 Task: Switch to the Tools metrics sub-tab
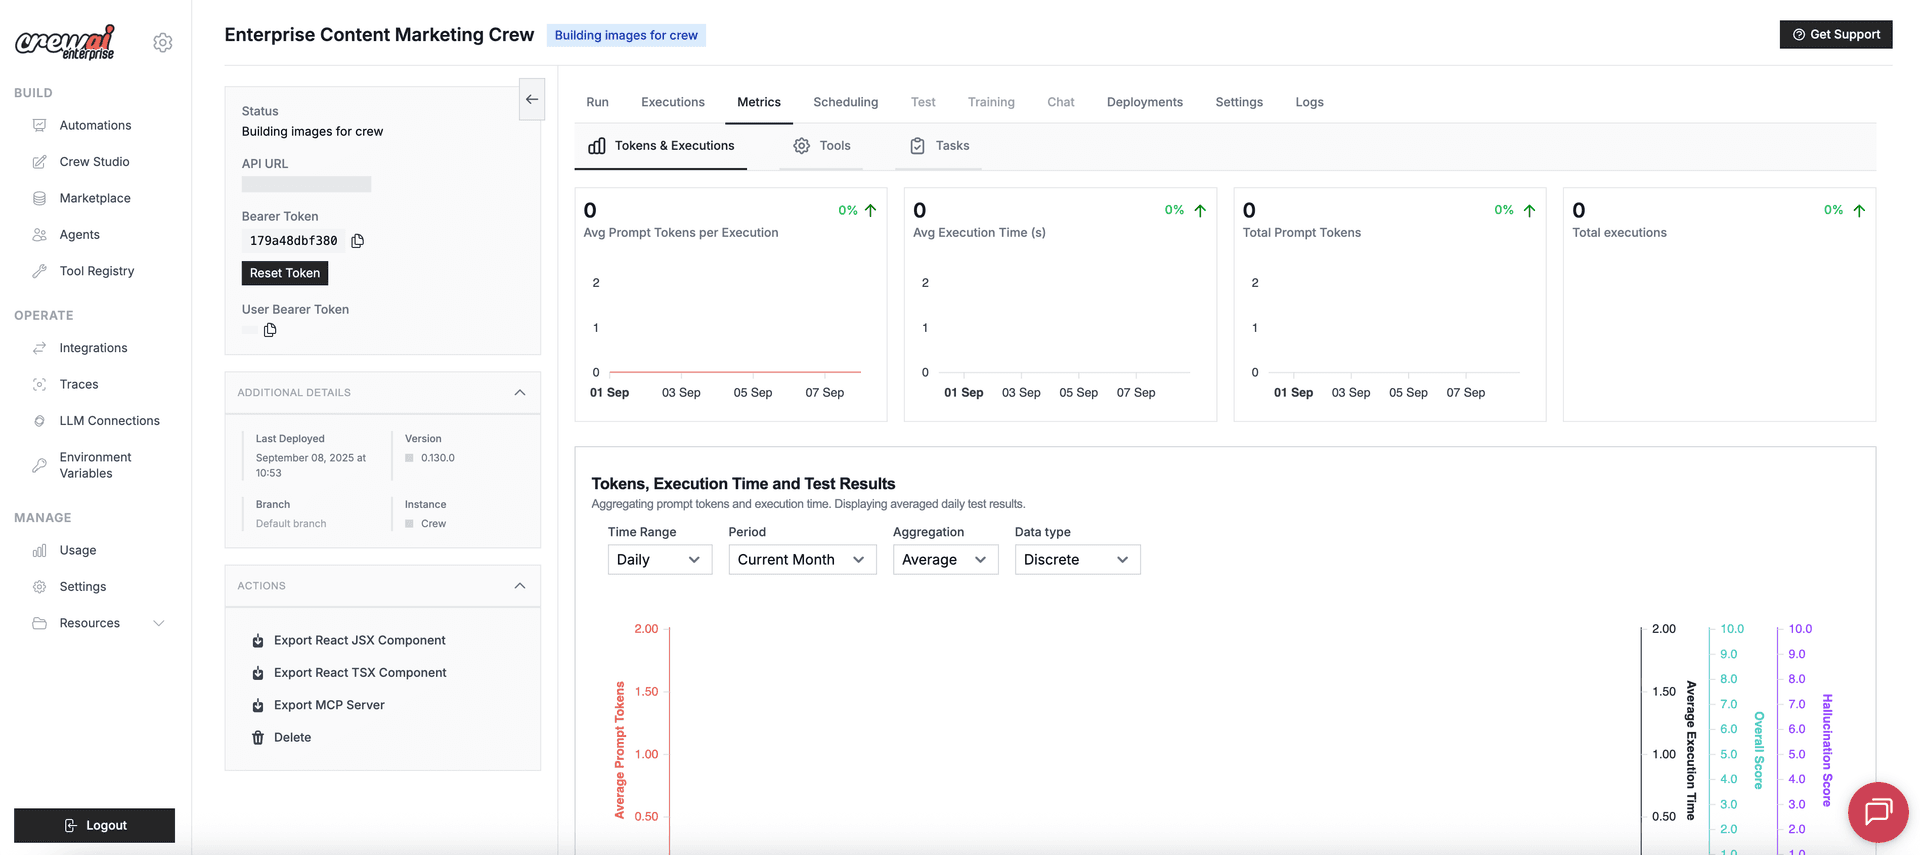[822, 146]
